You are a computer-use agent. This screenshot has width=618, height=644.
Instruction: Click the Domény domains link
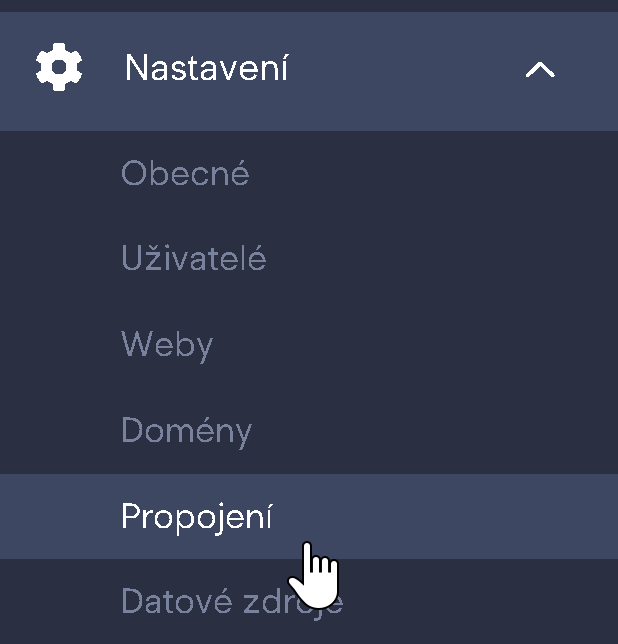tap(186, 430)
